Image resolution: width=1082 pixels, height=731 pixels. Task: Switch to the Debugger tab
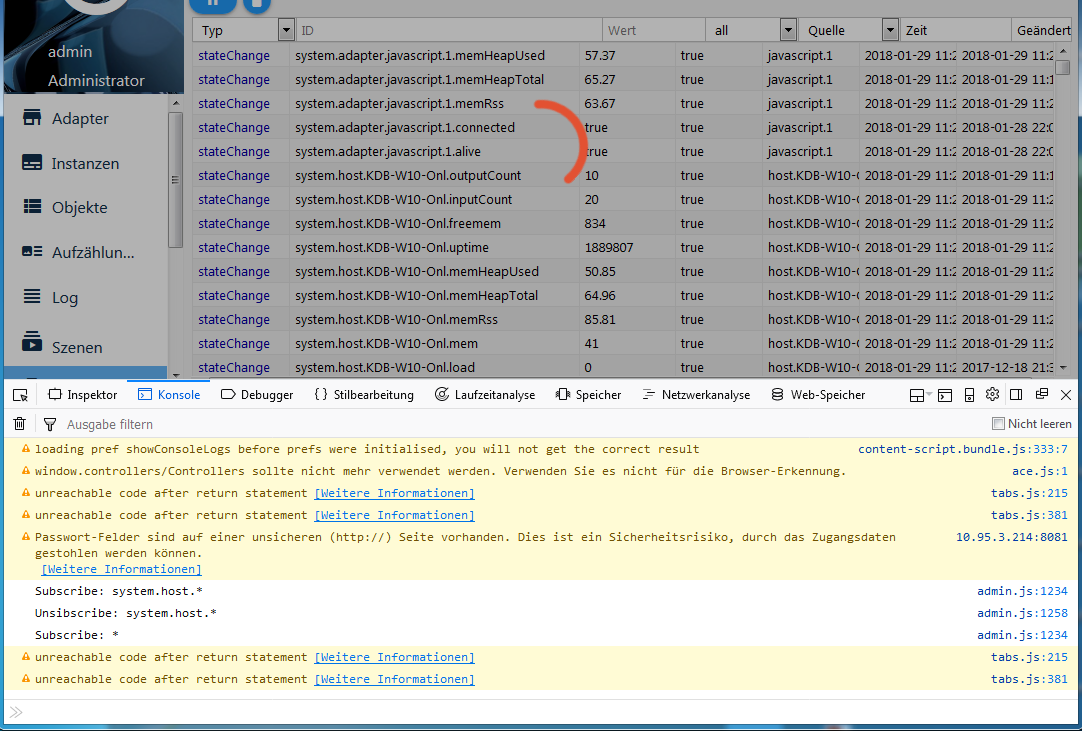click(x=257, y=395)
